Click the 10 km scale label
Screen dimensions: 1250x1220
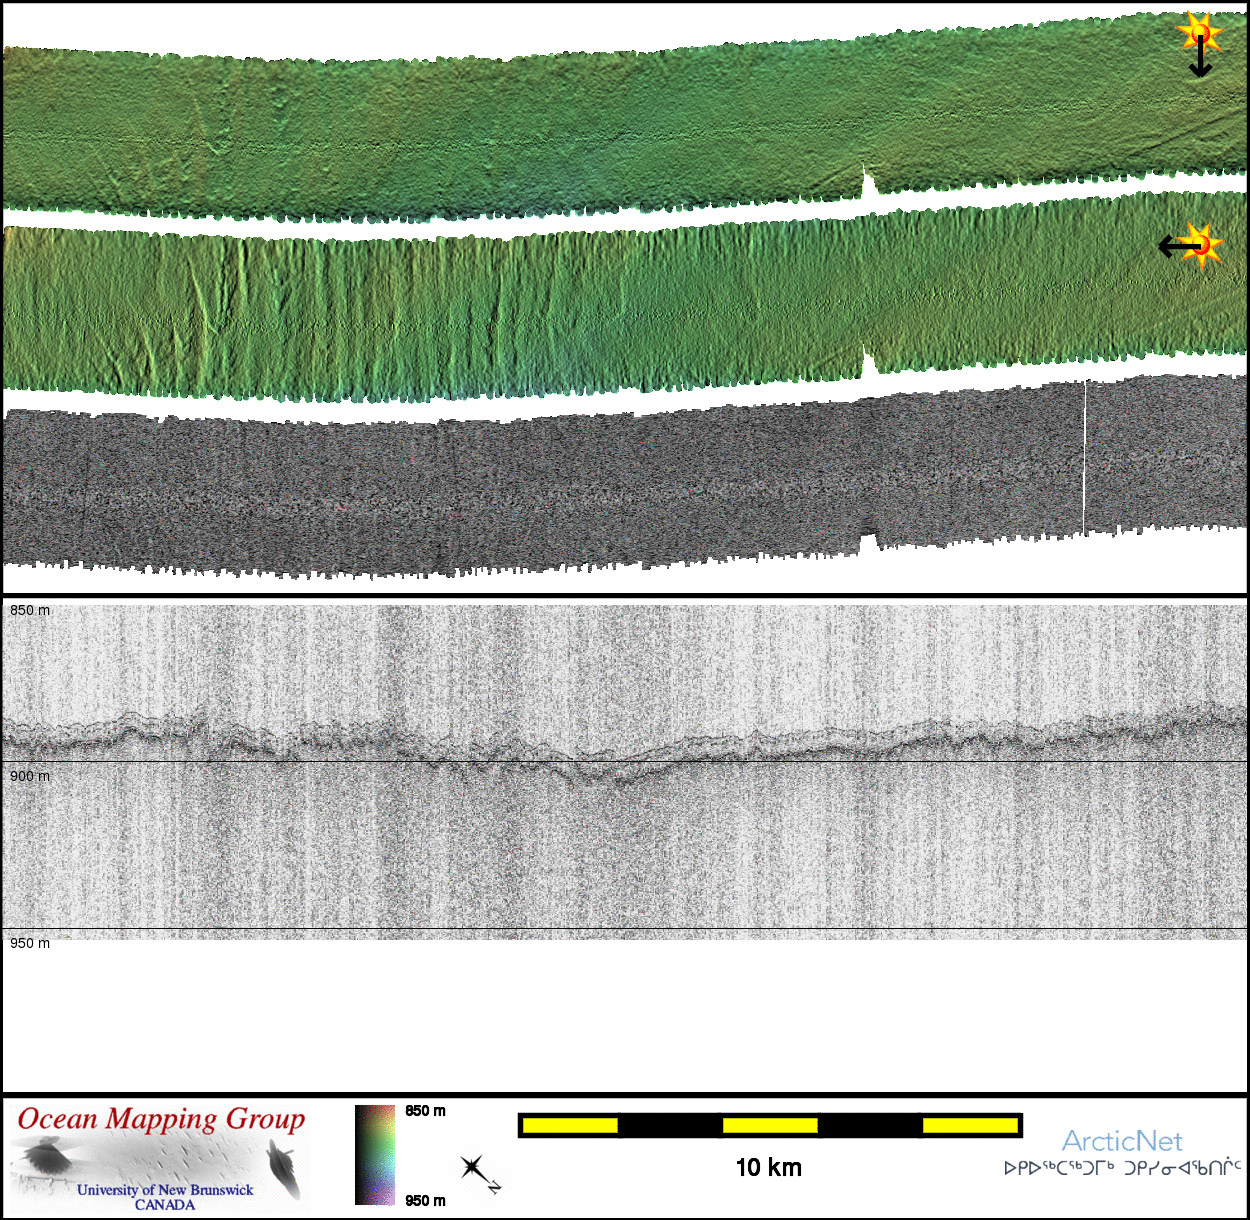tap(768, 1168)
